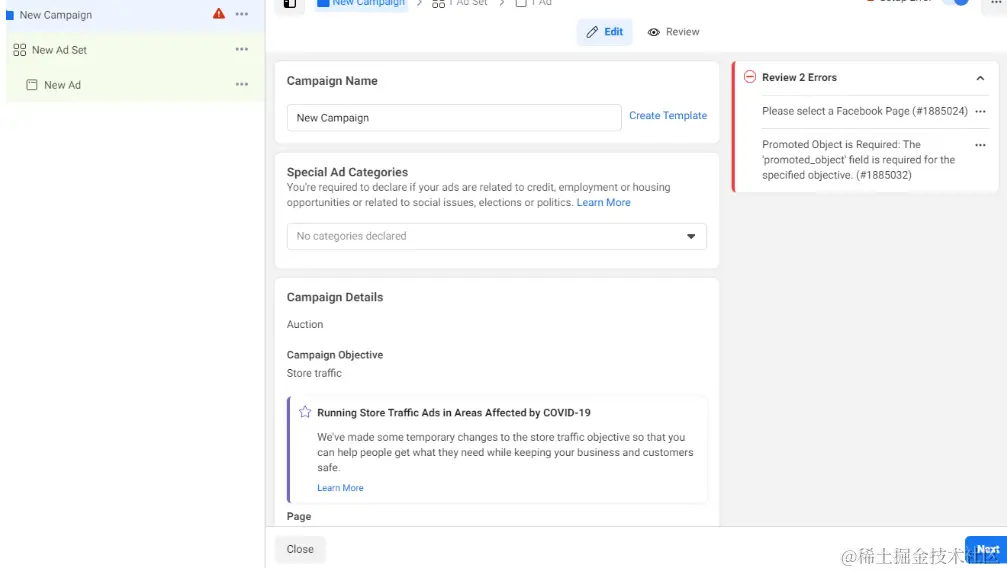Click the star icon in the COVID-19 notice
Viewport: 1007px width, 573px height.
tap(305, 412)
